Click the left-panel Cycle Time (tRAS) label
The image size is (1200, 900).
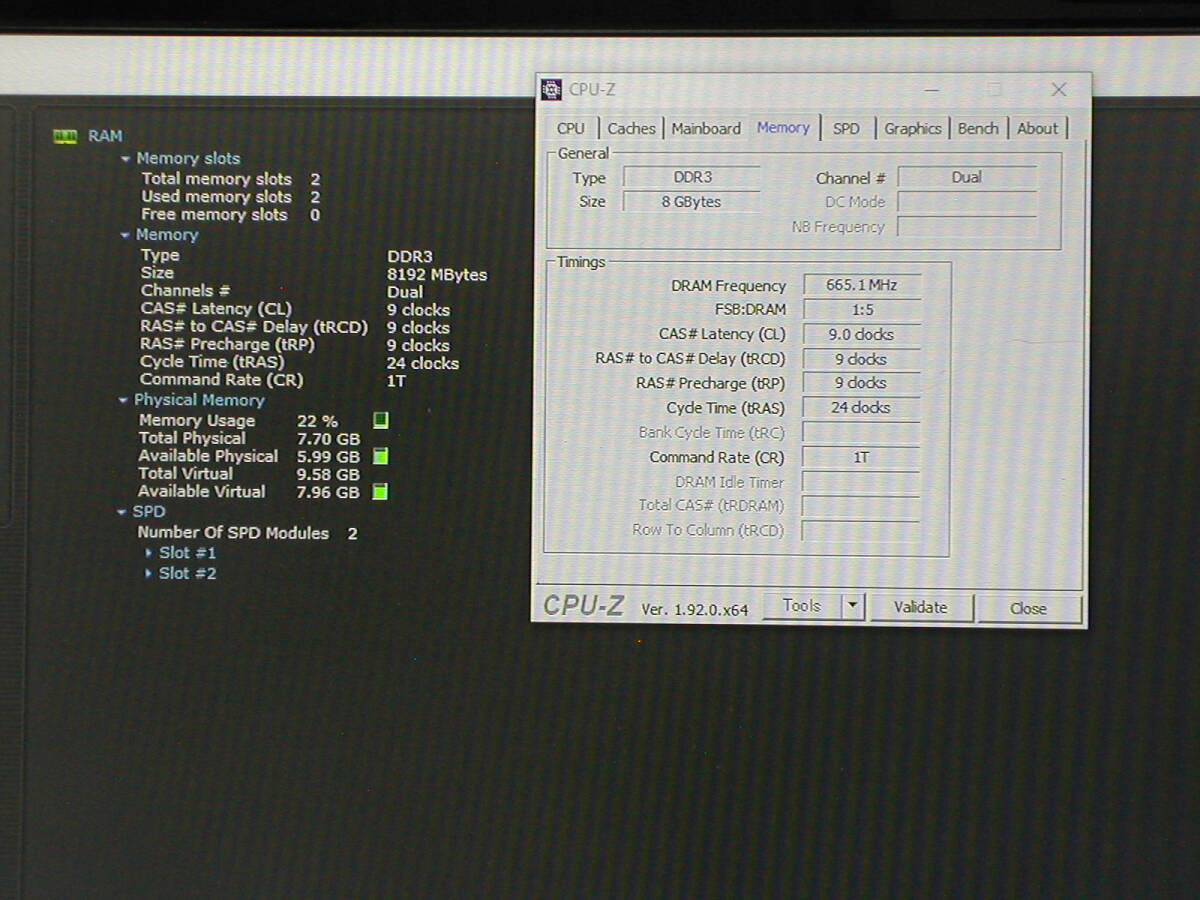tap(212, 362)
